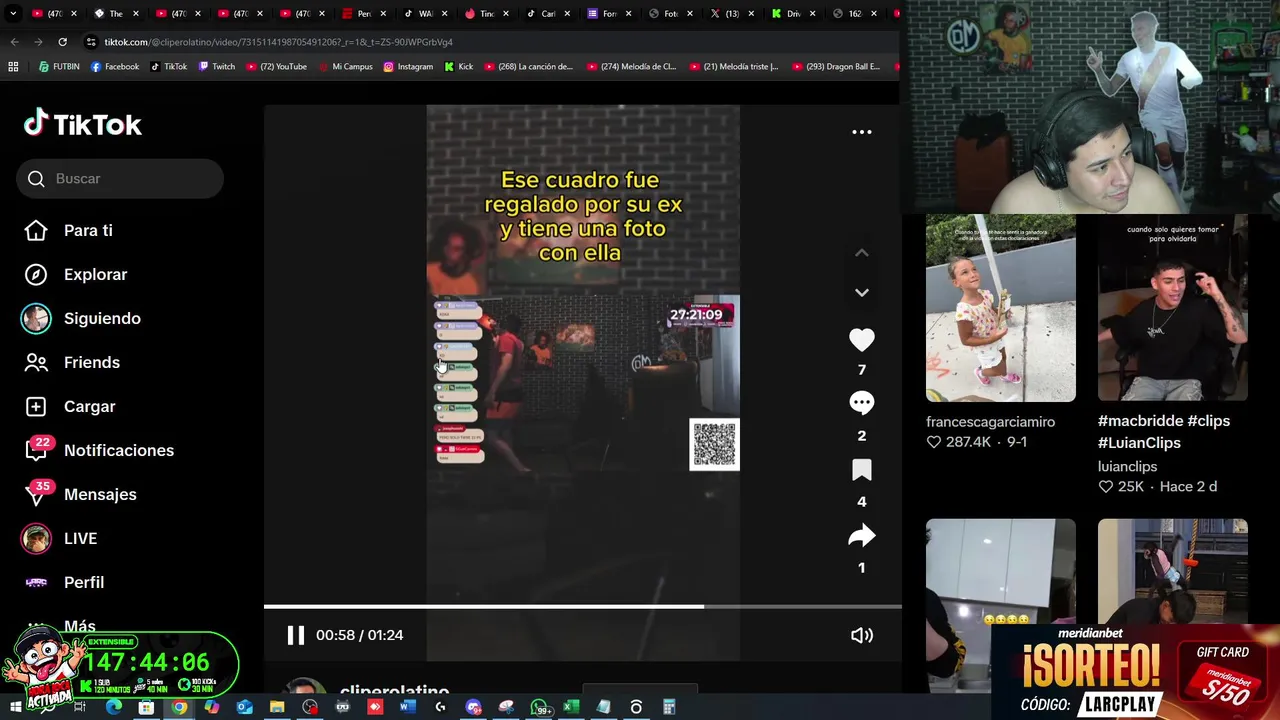The image size is (1280, 720).
Task: Open francescagarciamiro username
Action: [990, 421]
